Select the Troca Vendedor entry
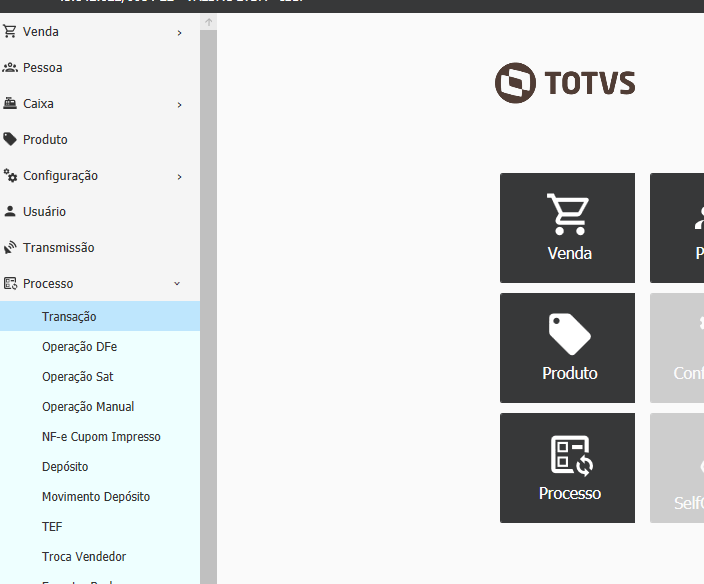Screen dimensions: 704x584 click(x=100, y=557)
